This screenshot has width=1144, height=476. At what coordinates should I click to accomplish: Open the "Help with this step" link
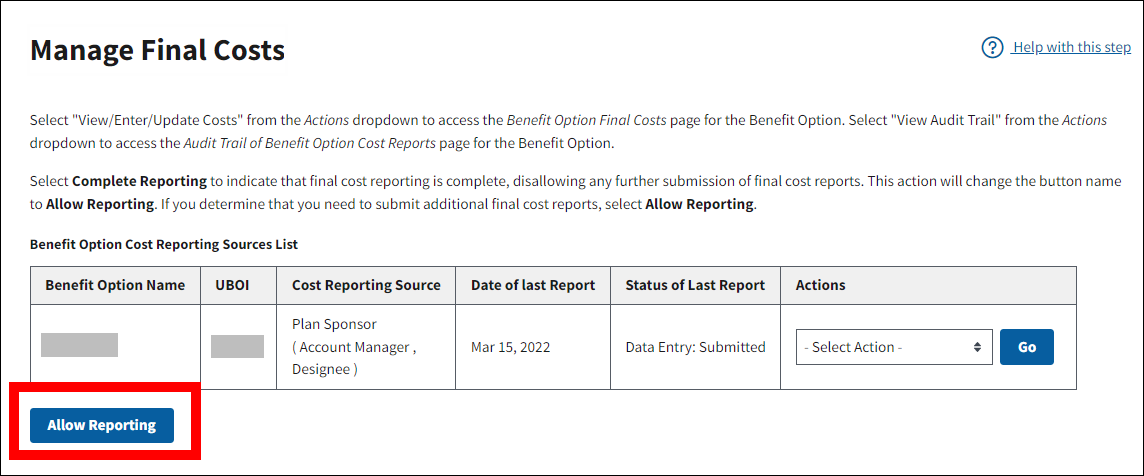(1071, 48)
